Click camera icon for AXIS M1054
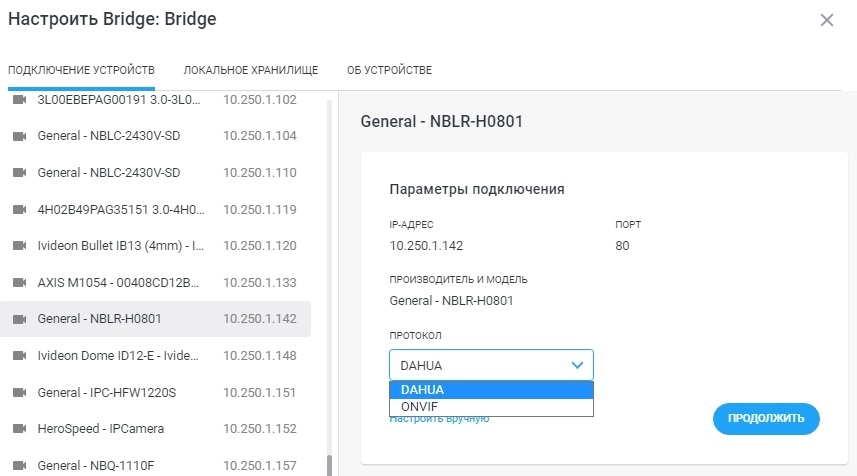 pyautogui.click(x=20, y=283)
